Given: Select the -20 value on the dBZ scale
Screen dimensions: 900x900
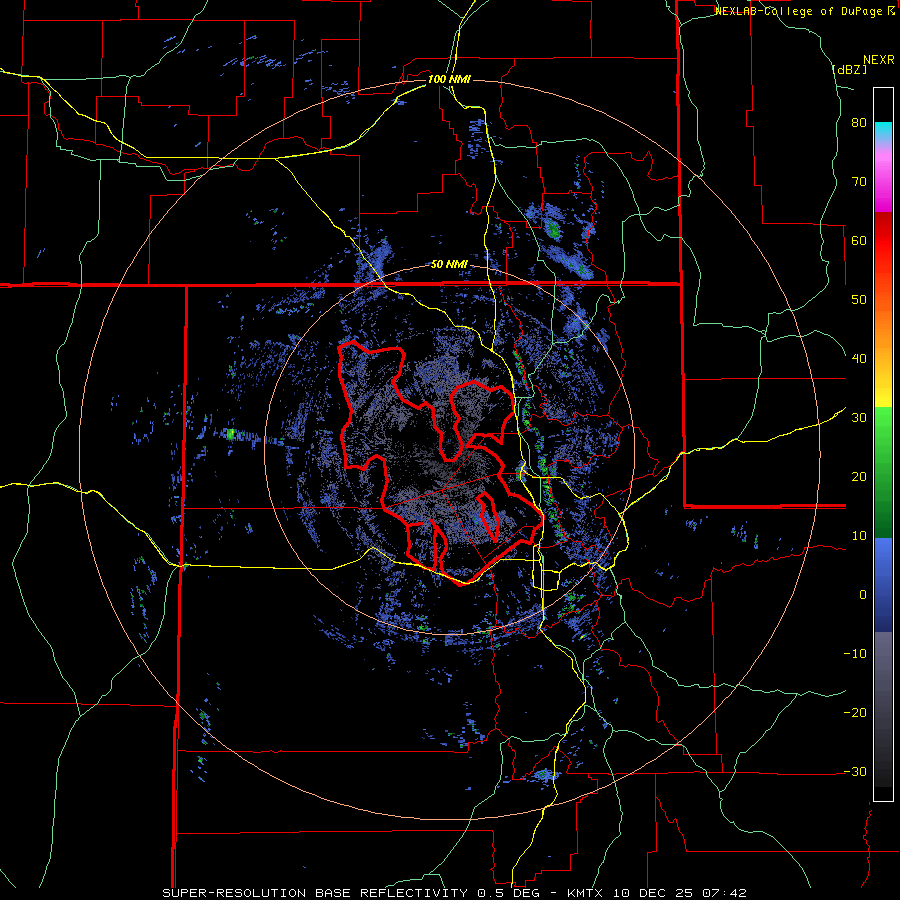Looking at the screenshot, I should [x=855, y=712].
